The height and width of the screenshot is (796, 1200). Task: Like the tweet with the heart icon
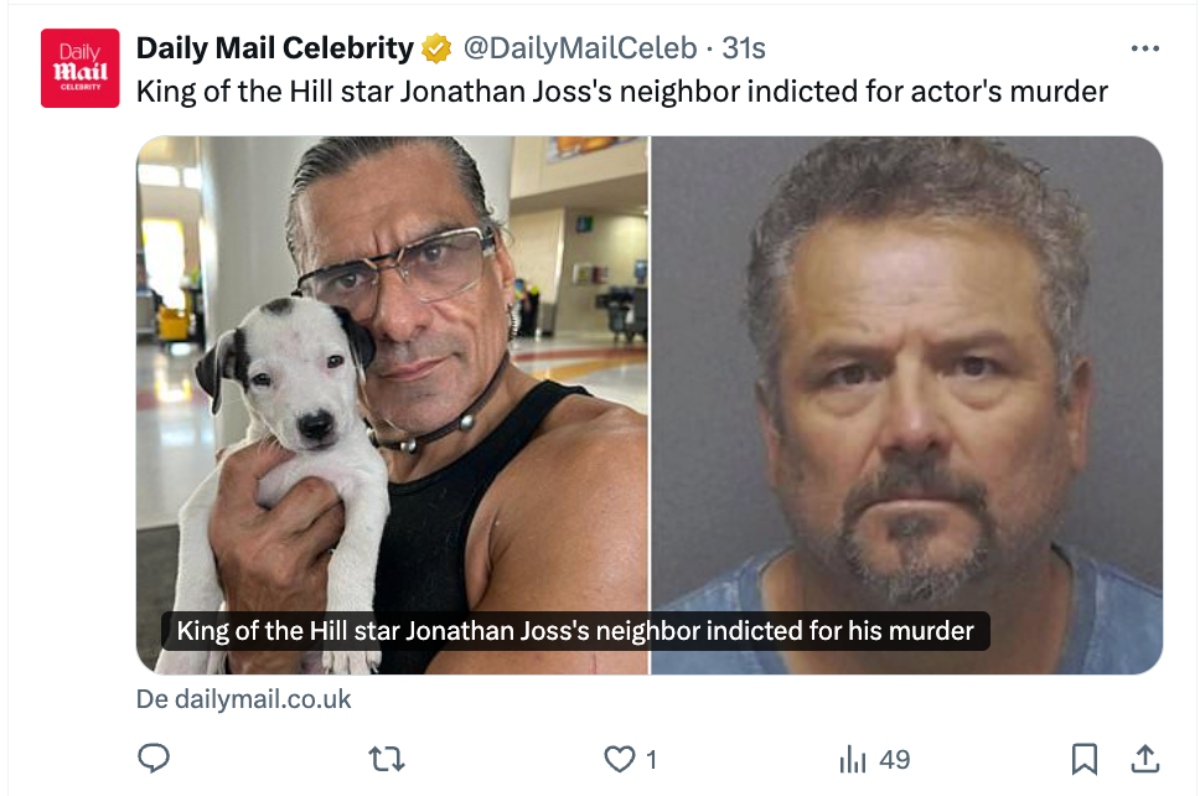pyautogui.click(x=620, y=760)
